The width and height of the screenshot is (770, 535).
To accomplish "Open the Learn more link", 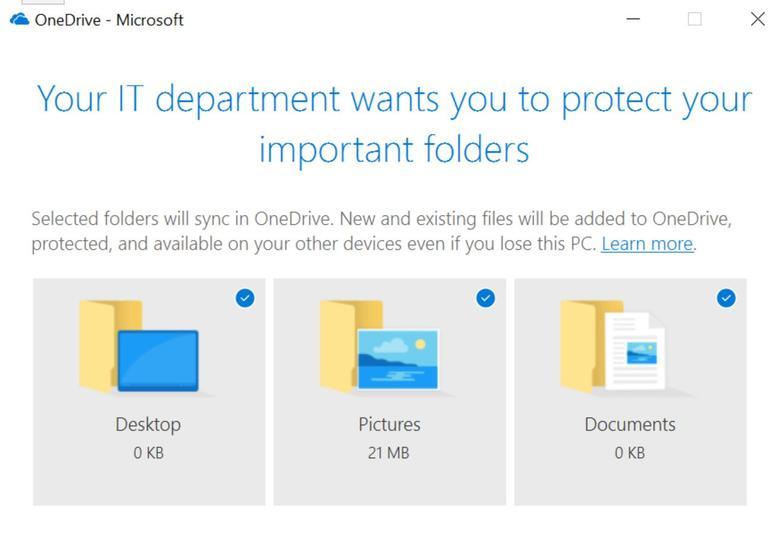I will coord(647,244).
